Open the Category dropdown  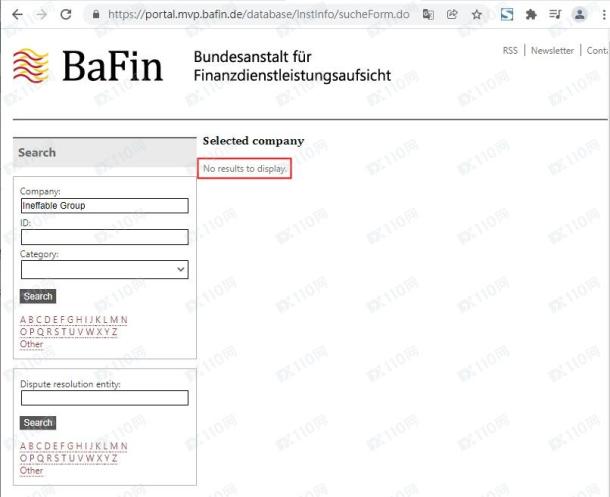coord(104,269)
